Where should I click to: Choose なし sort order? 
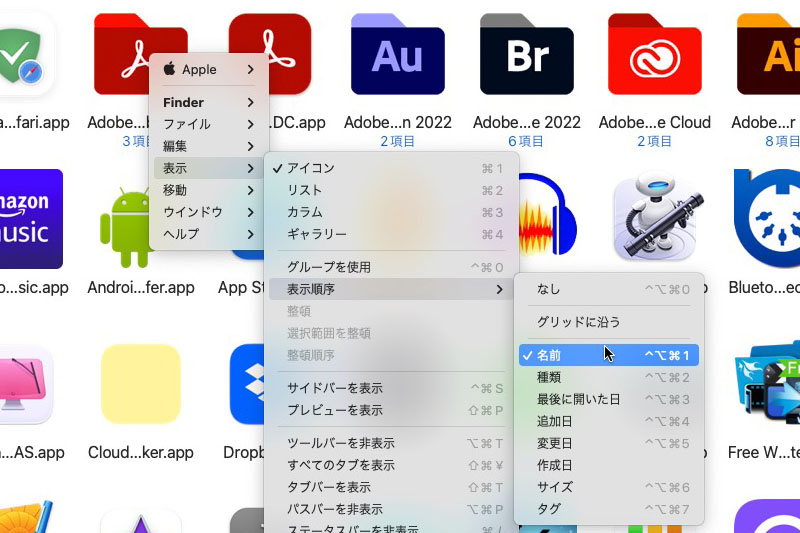[609, 289]
